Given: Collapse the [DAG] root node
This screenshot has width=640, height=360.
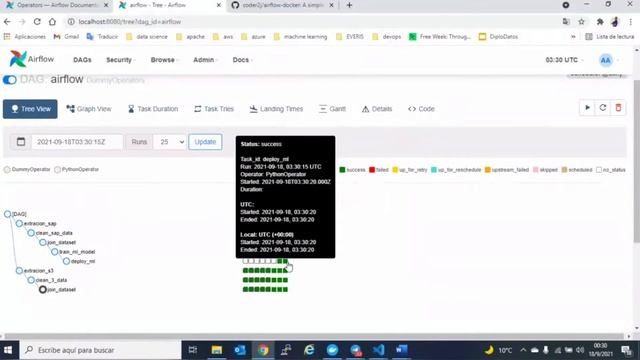Looking at the screenshot, I should tap(7, 214).
